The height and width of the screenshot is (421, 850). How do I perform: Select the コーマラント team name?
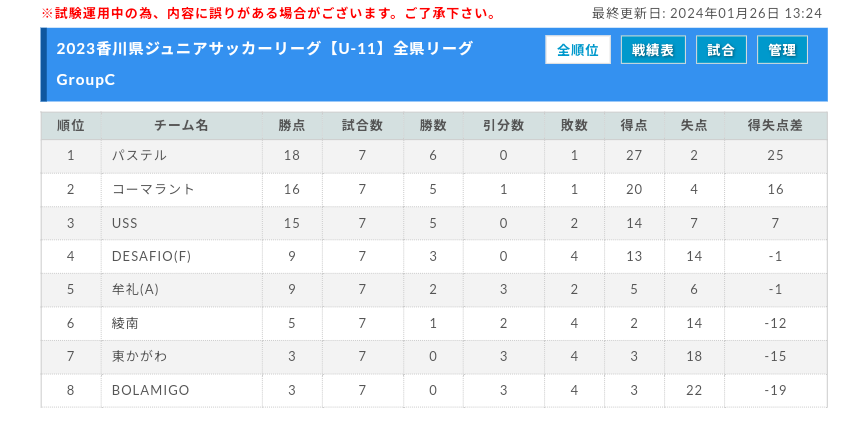pos(153,189)
